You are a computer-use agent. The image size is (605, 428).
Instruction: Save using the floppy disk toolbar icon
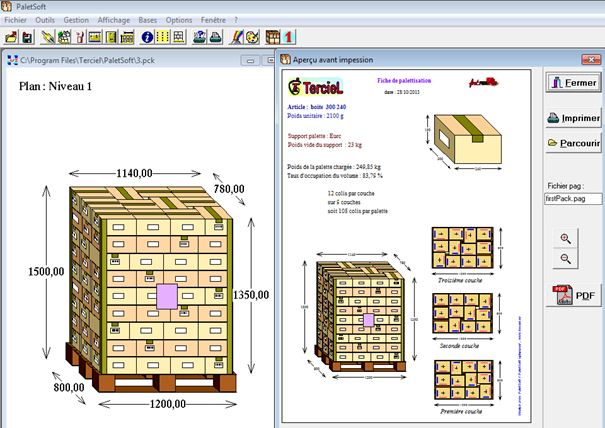point(27,37)
